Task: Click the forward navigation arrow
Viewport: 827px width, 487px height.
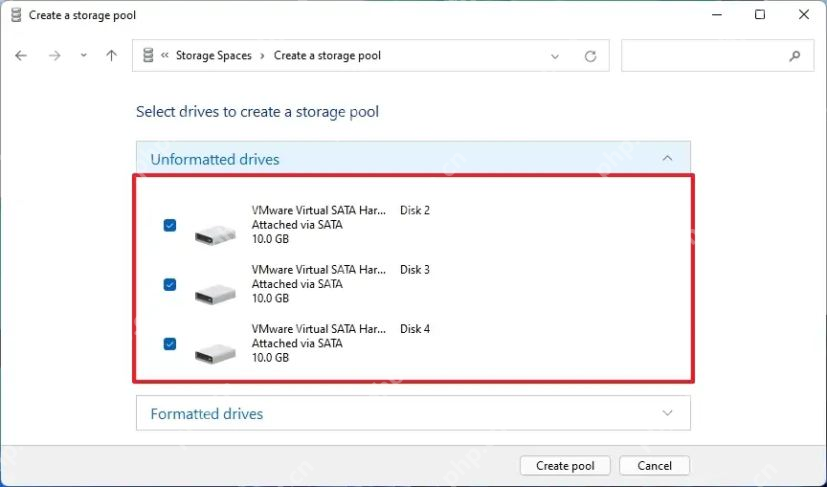Action: [54, 55]
